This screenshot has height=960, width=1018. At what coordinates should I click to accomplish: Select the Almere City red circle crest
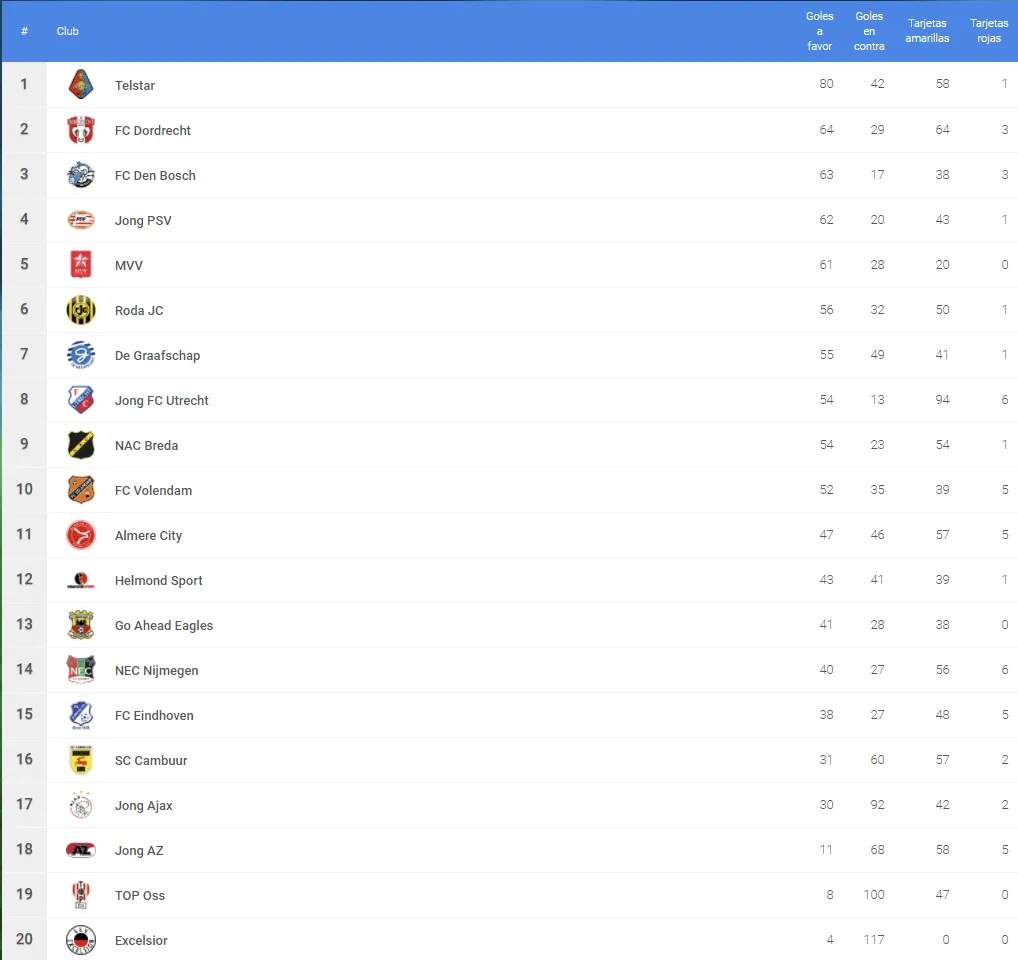(x=81, y=535)
